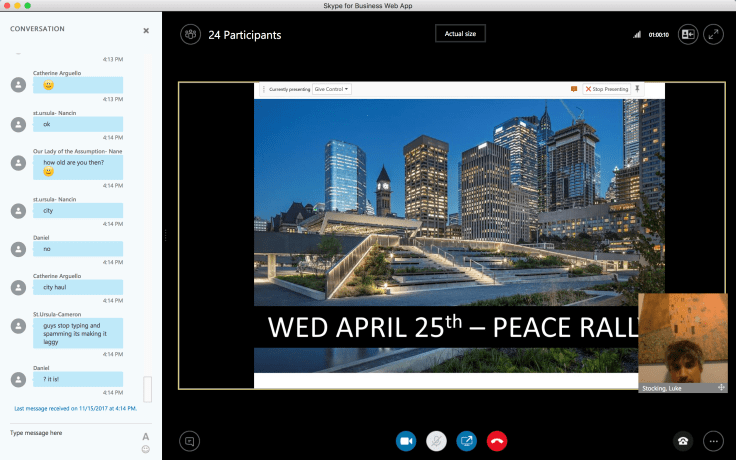The image size is (736, 460).
Task: Click Daniel's 'no' message
Action: click(78, 249)
